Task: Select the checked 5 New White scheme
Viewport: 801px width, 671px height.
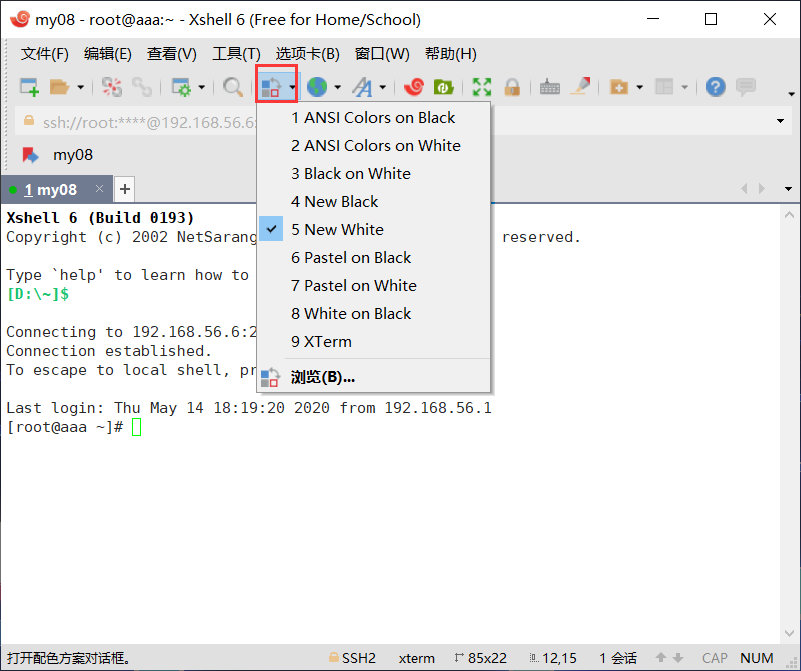Action: point(373,230)
